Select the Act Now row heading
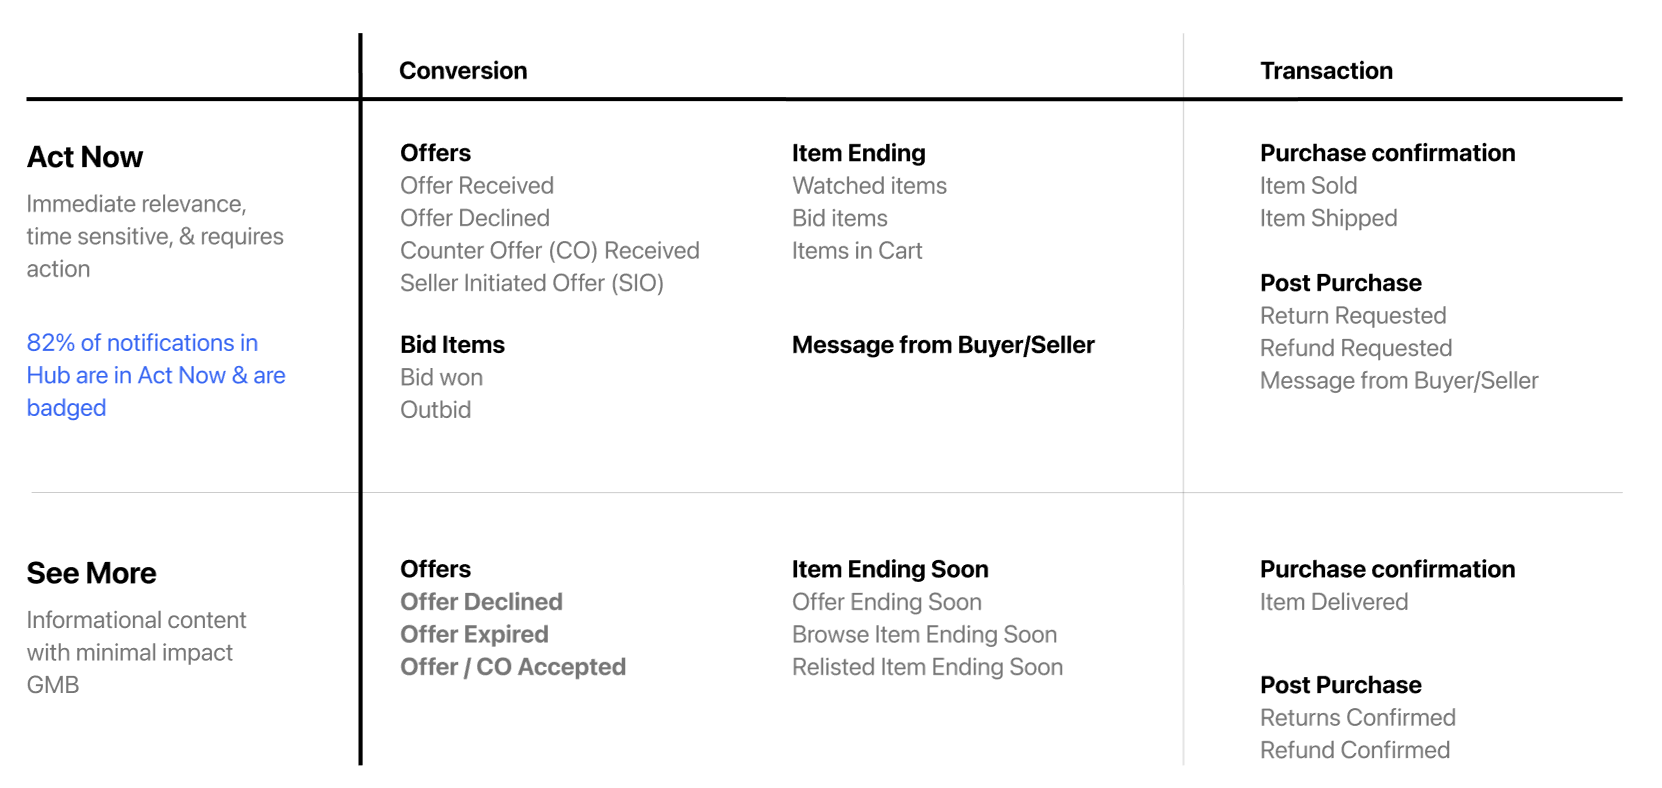The image size is (1662, 788). (x=85, y=157)
